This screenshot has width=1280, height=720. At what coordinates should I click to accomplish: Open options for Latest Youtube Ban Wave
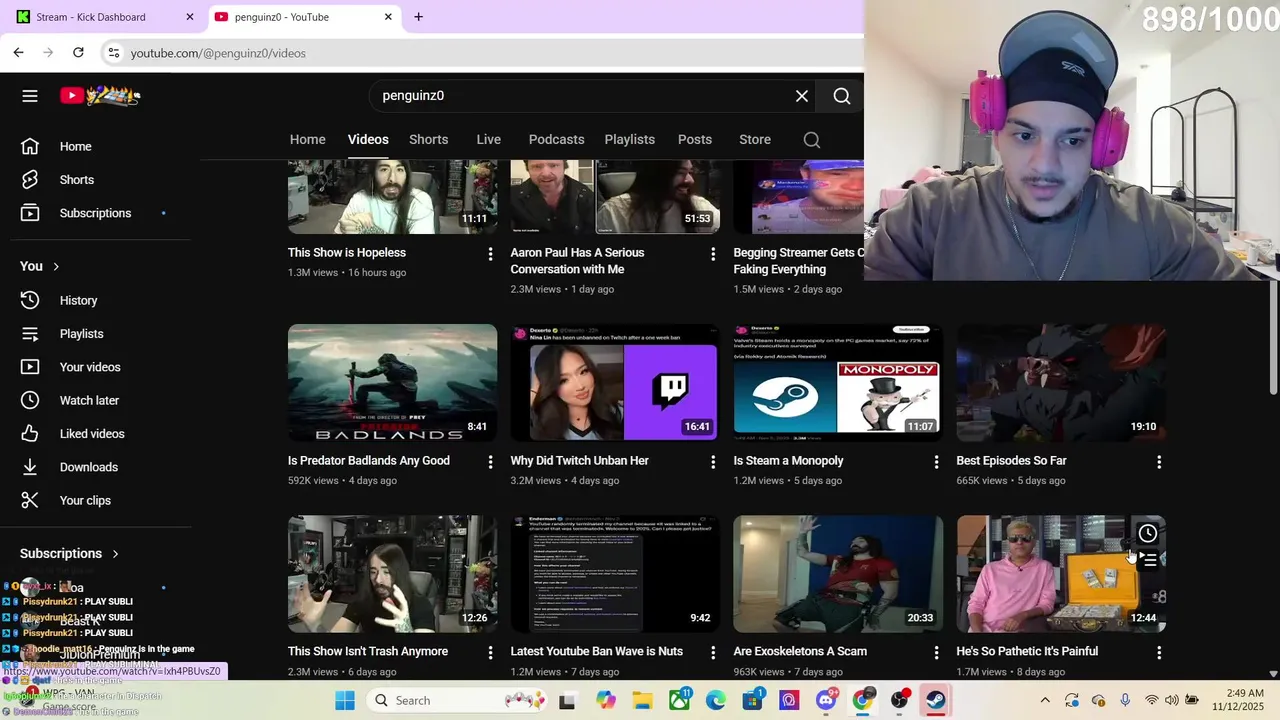713,652
